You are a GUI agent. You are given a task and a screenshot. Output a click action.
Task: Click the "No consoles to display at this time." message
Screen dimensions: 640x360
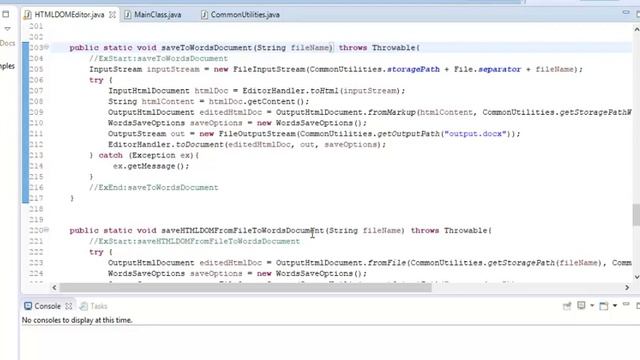[77, 320]
